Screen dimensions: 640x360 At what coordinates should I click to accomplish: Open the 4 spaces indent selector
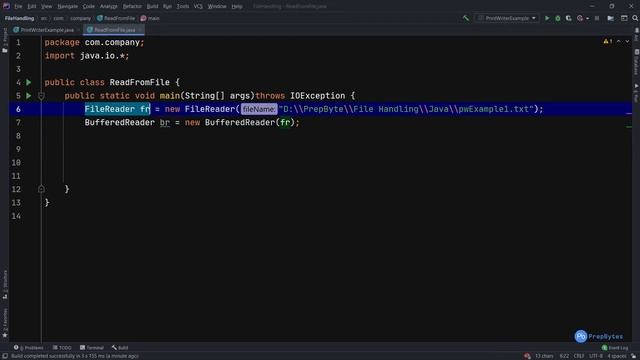coord(616,356)
